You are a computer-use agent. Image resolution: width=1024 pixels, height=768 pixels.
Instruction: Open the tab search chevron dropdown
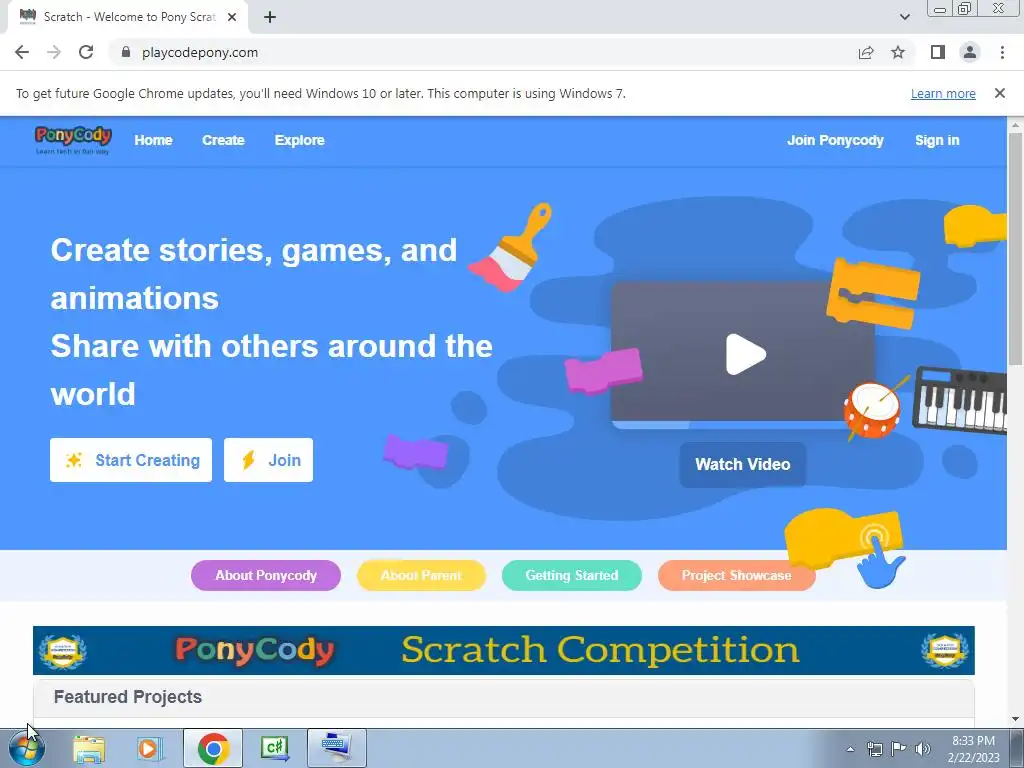point(904,17)
